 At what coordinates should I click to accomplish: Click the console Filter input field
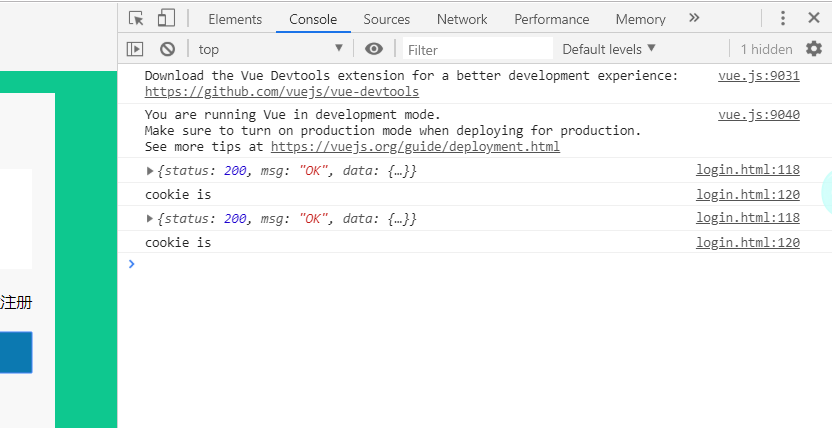[x=478, y=49]
